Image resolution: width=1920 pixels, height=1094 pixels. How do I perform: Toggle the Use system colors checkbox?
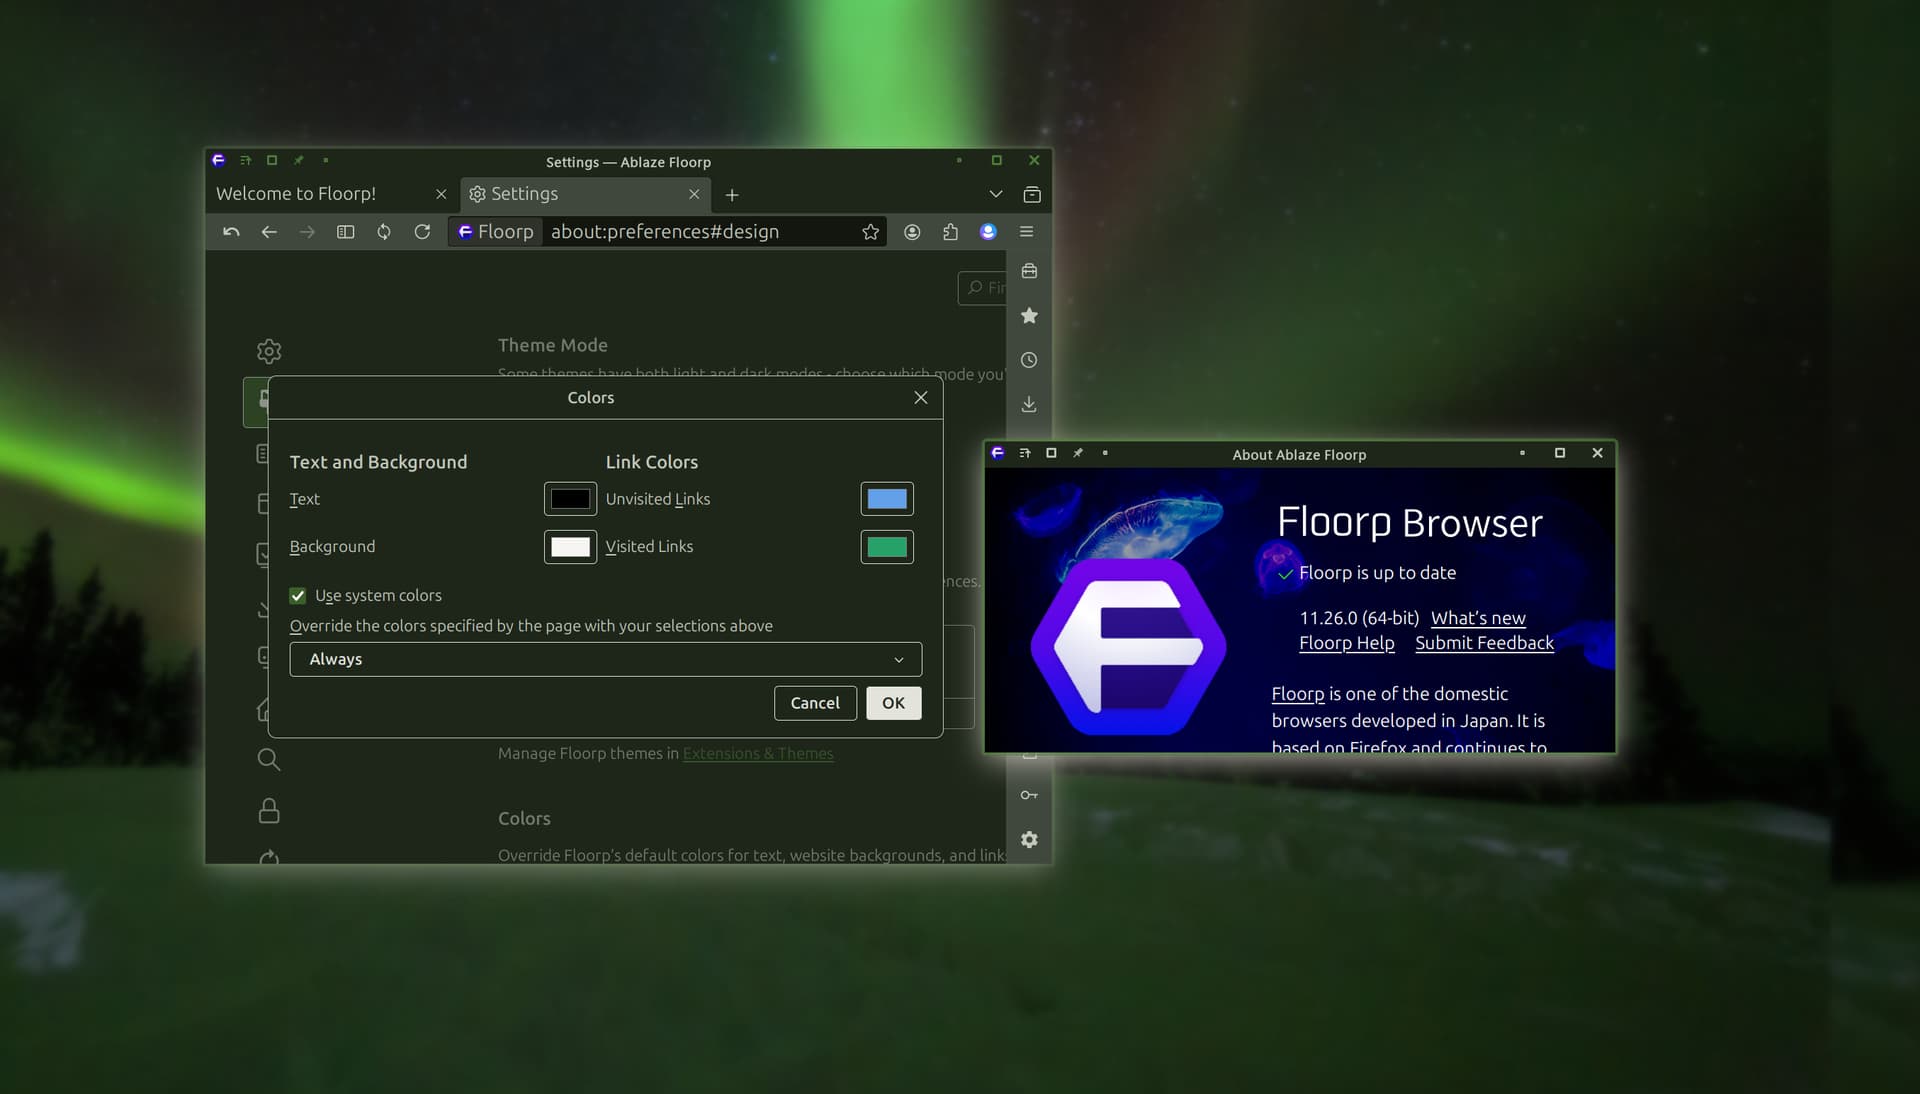[298, 596]
